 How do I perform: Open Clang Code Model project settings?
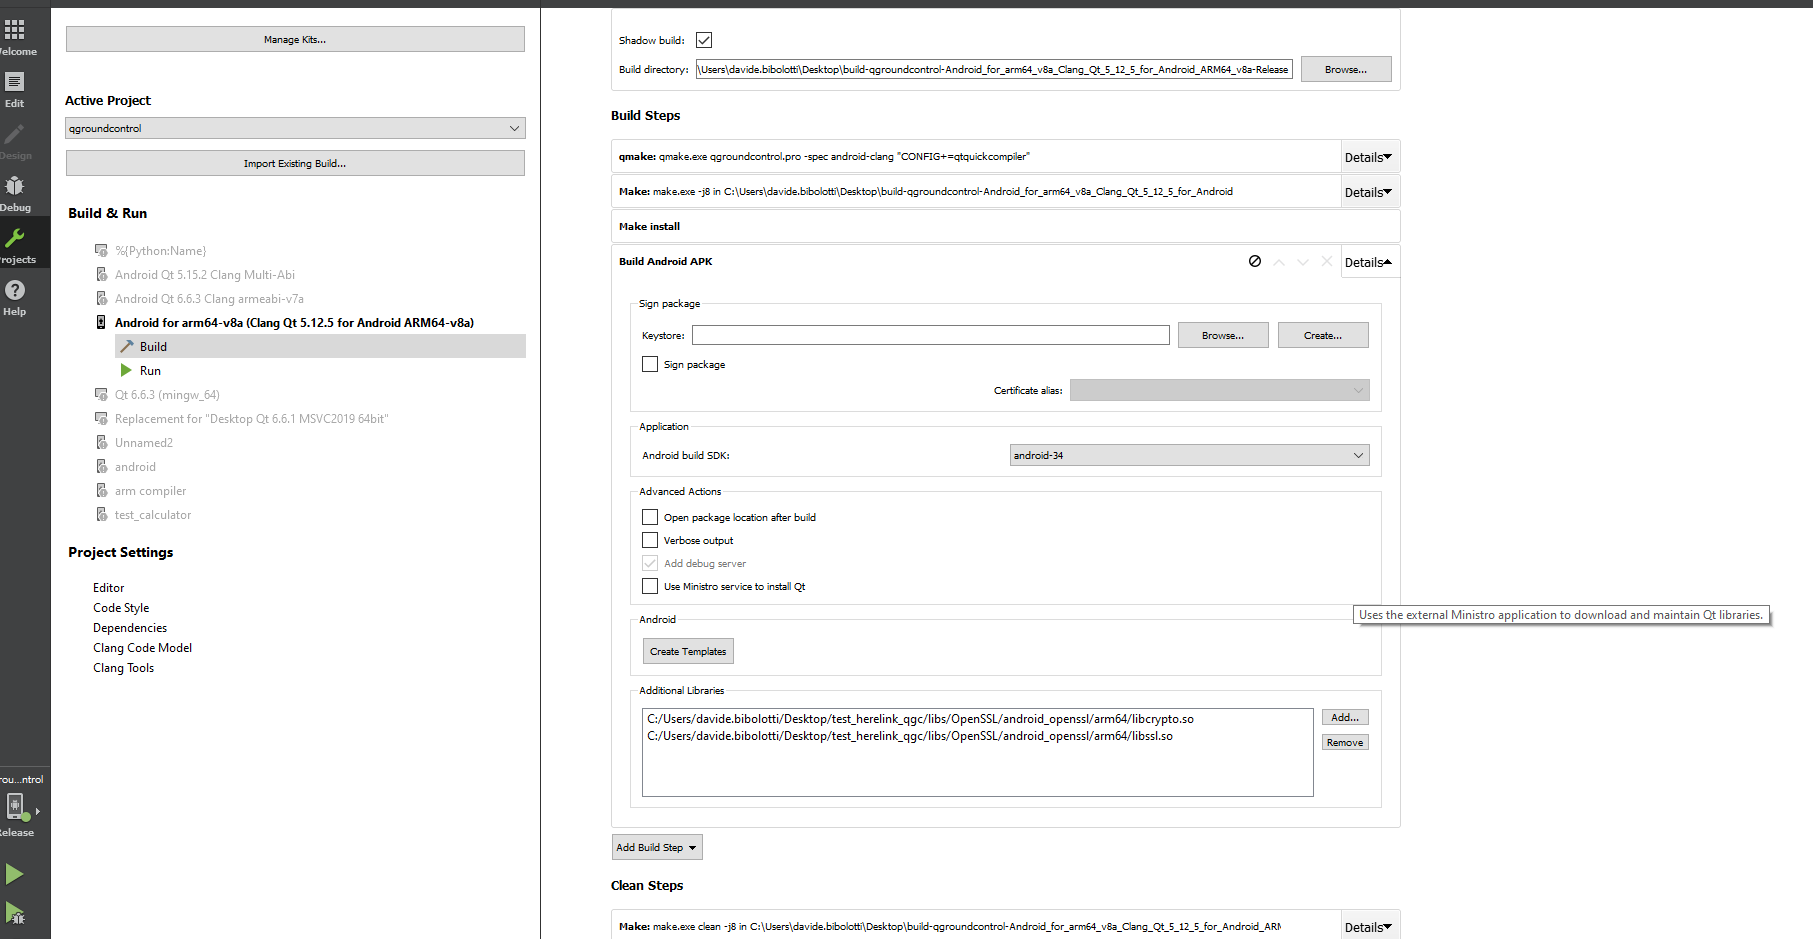[142, 648]
